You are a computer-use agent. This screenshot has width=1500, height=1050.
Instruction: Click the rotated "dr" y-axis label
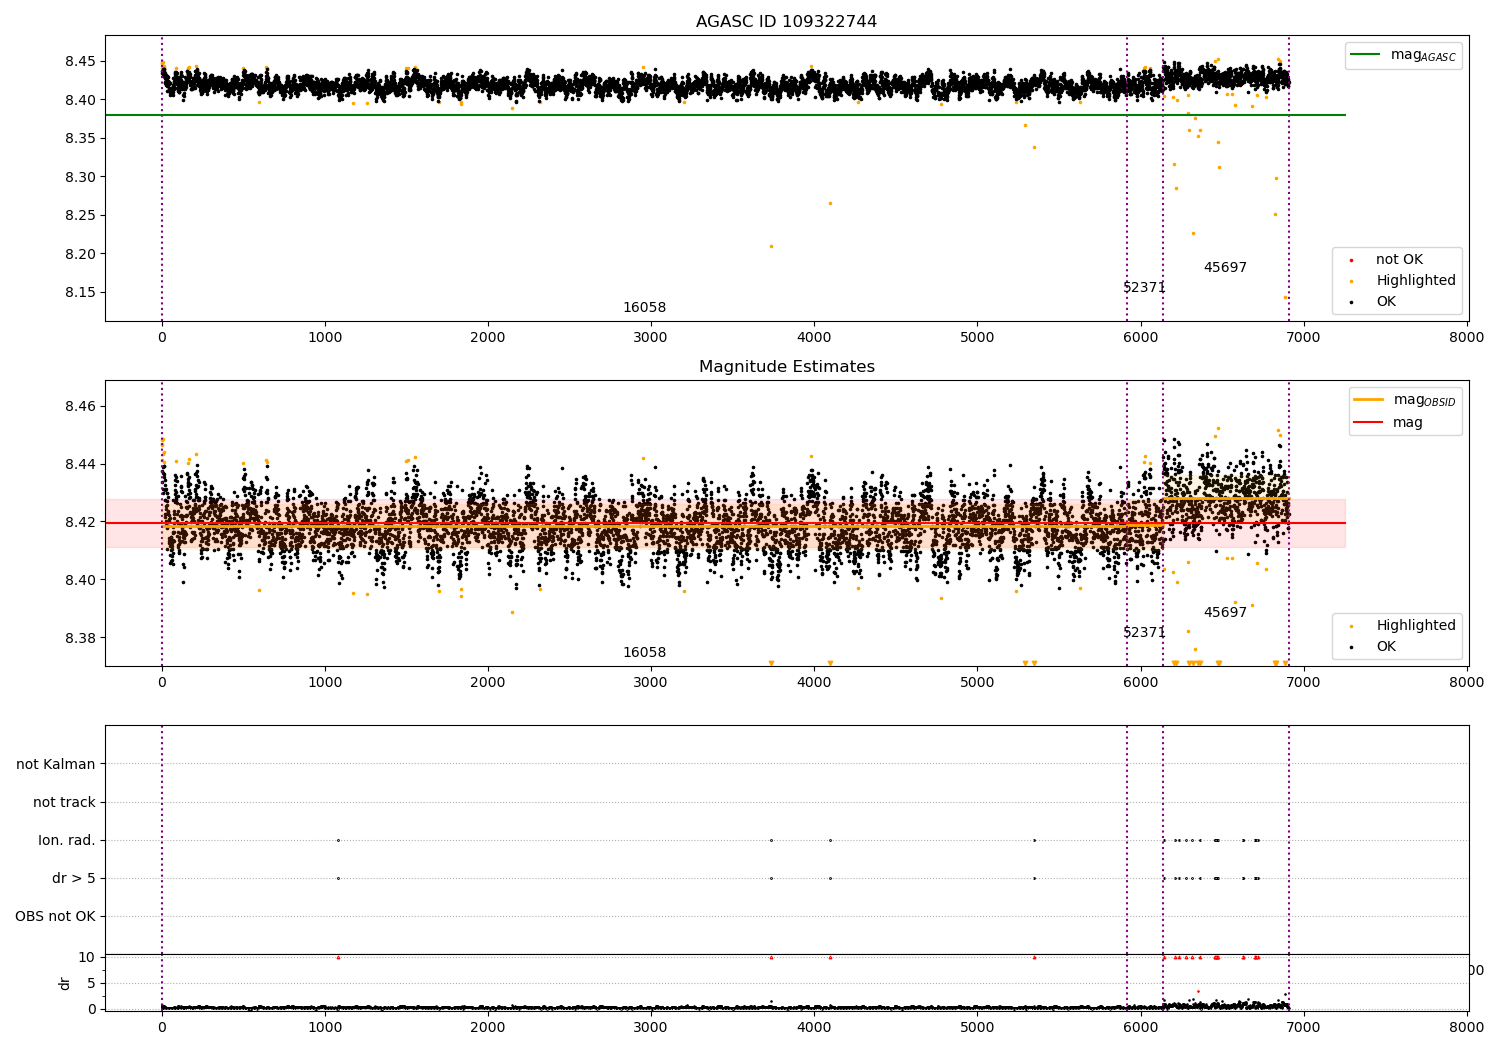coord(65,983)
